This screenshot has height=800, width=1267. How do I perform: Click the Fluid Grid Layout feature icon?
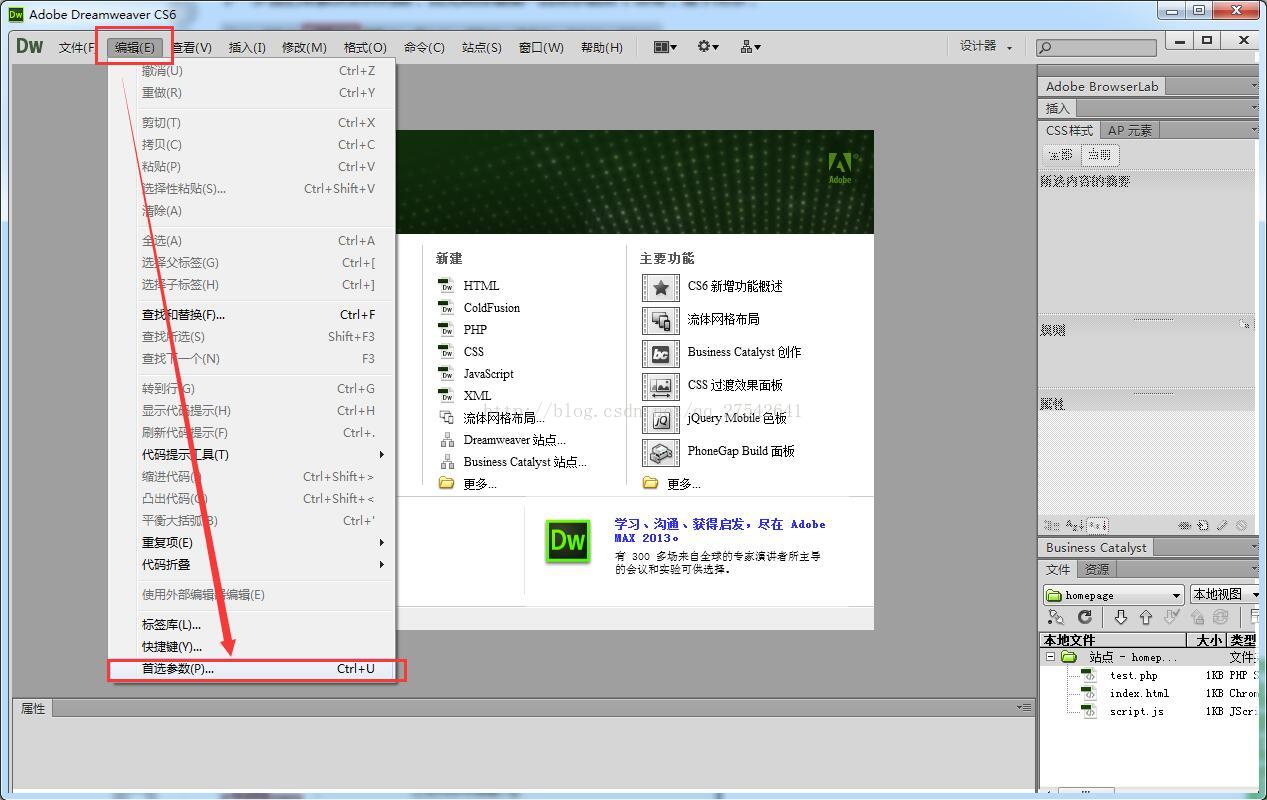[660, 320]
